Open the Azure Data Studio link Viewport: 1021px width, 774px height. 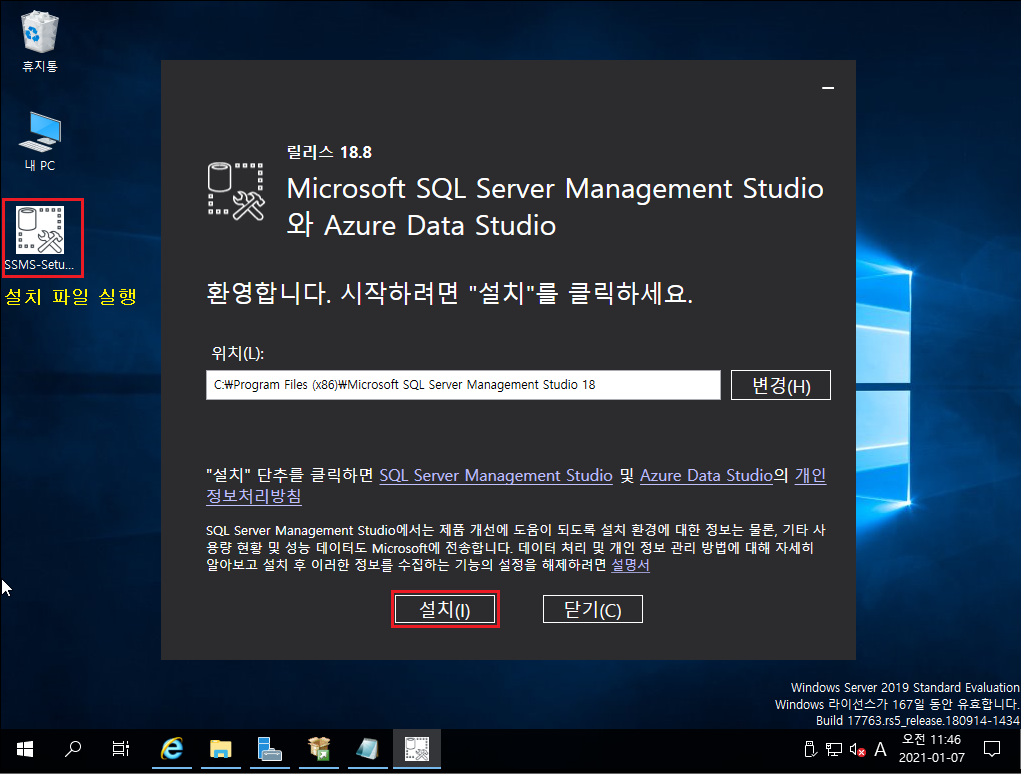[706, 475]
